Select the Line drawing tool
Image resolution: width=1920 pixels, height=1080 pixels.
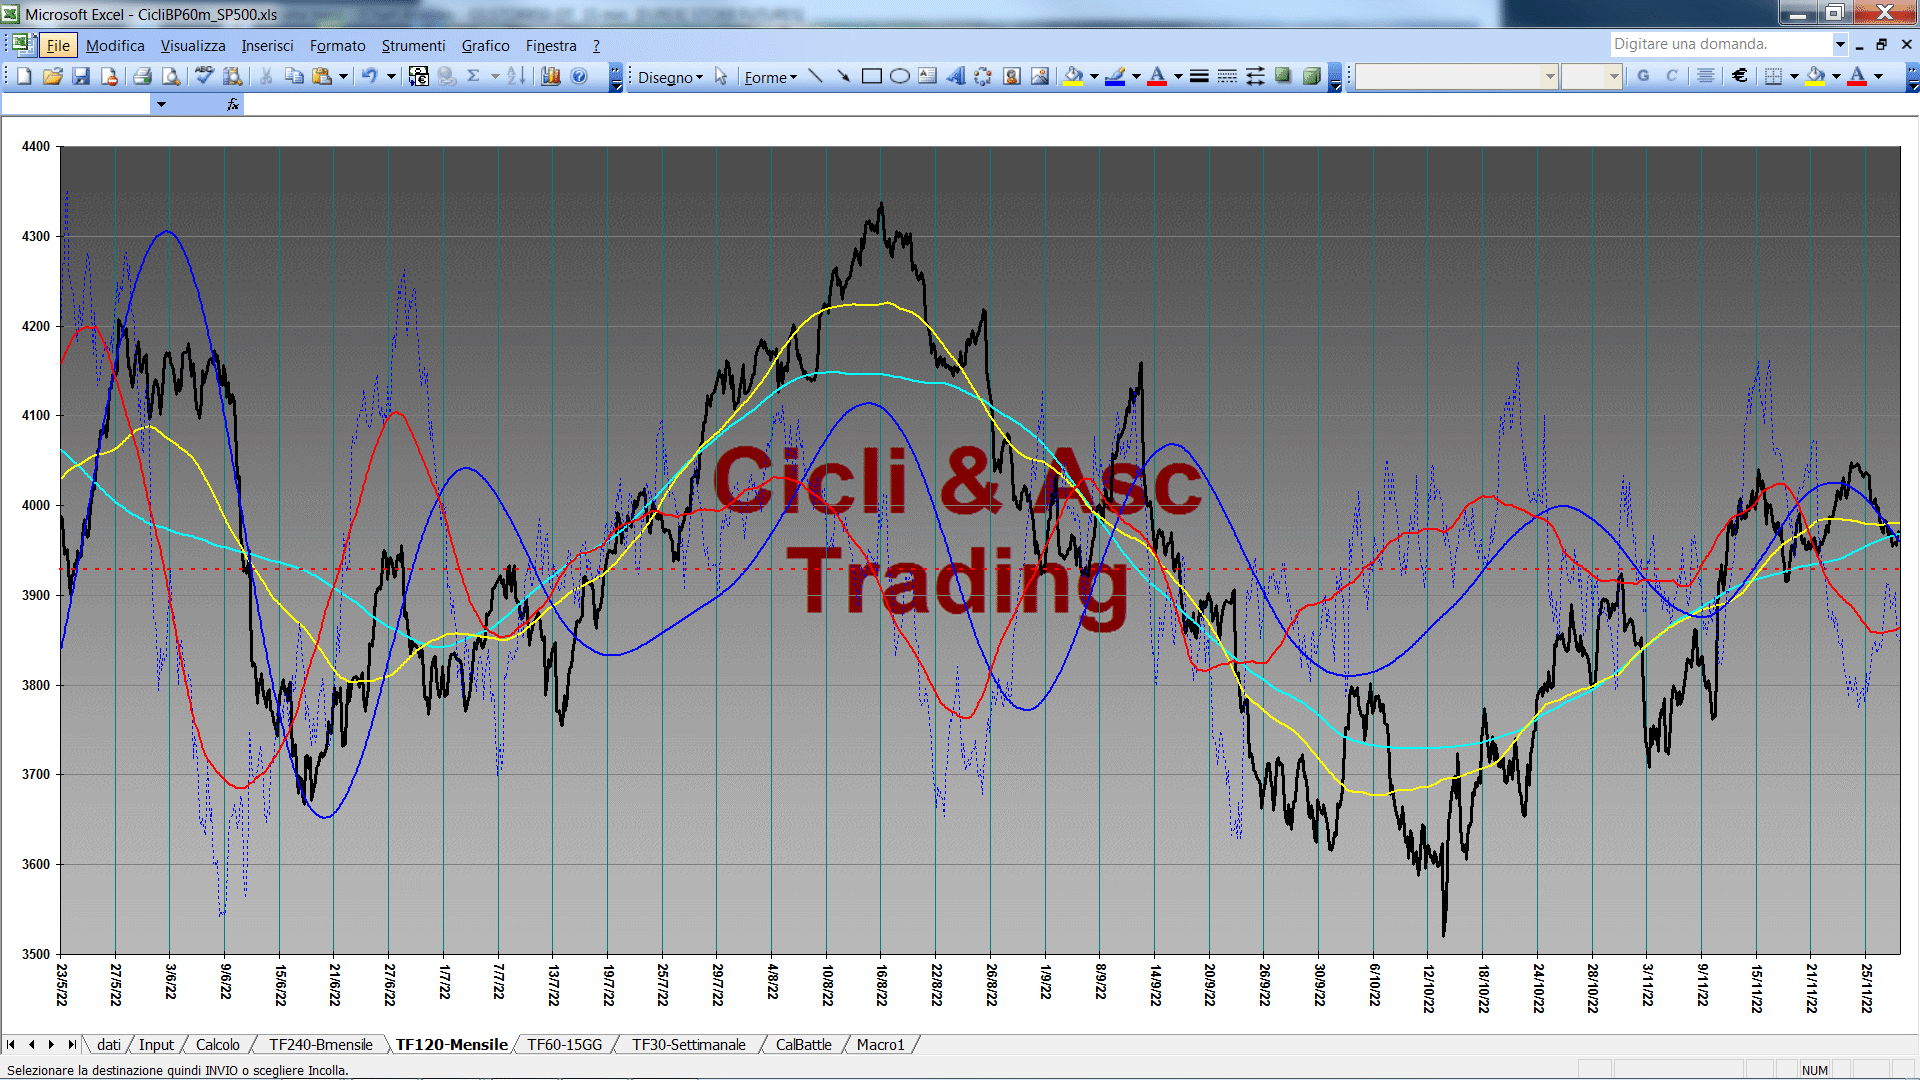(x=816, y=76)
